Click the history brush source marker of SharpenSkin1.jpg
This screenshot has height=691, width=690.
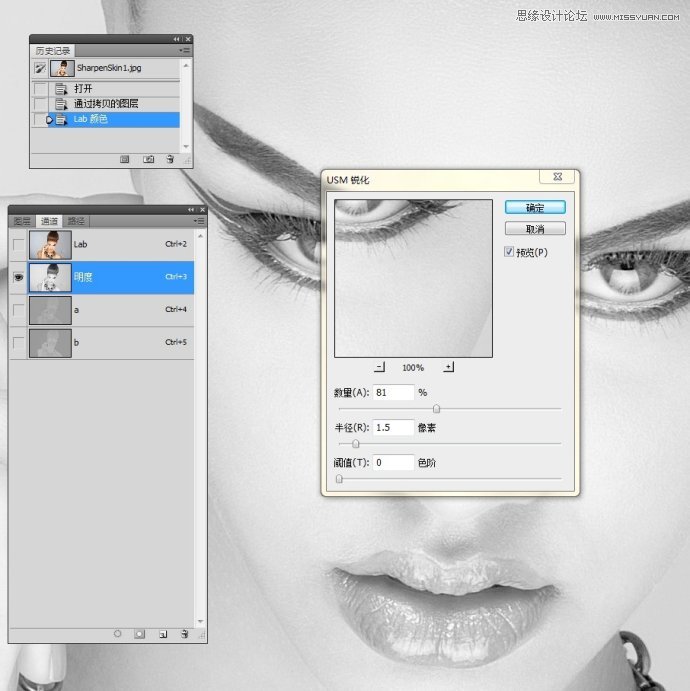point(41,68)
